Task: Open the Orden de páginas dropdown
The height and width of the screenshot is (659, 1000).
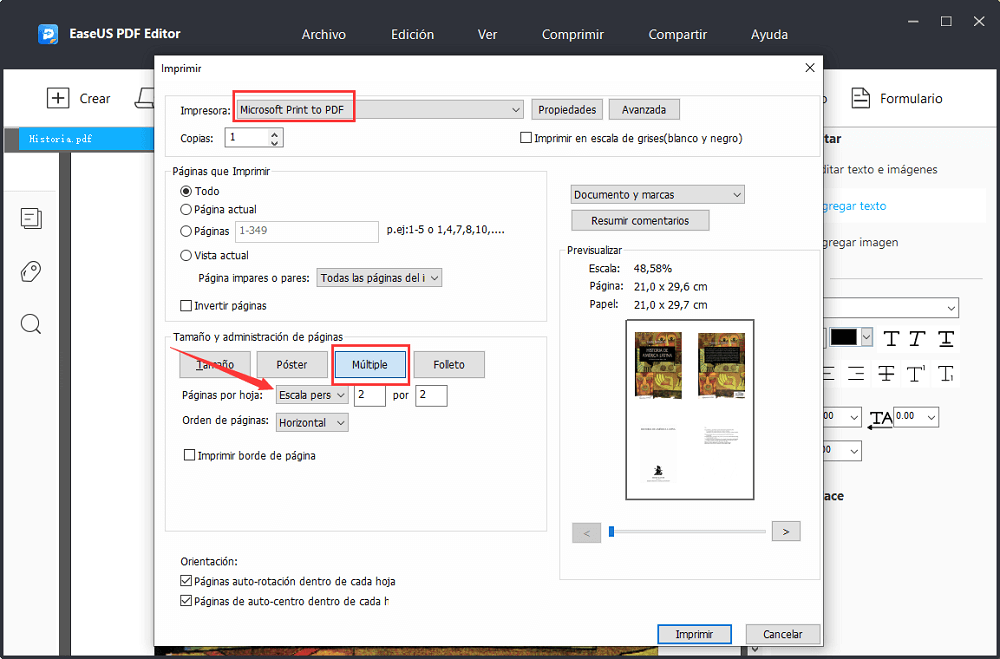Action: pyautogui.click(x=312, y=423)
